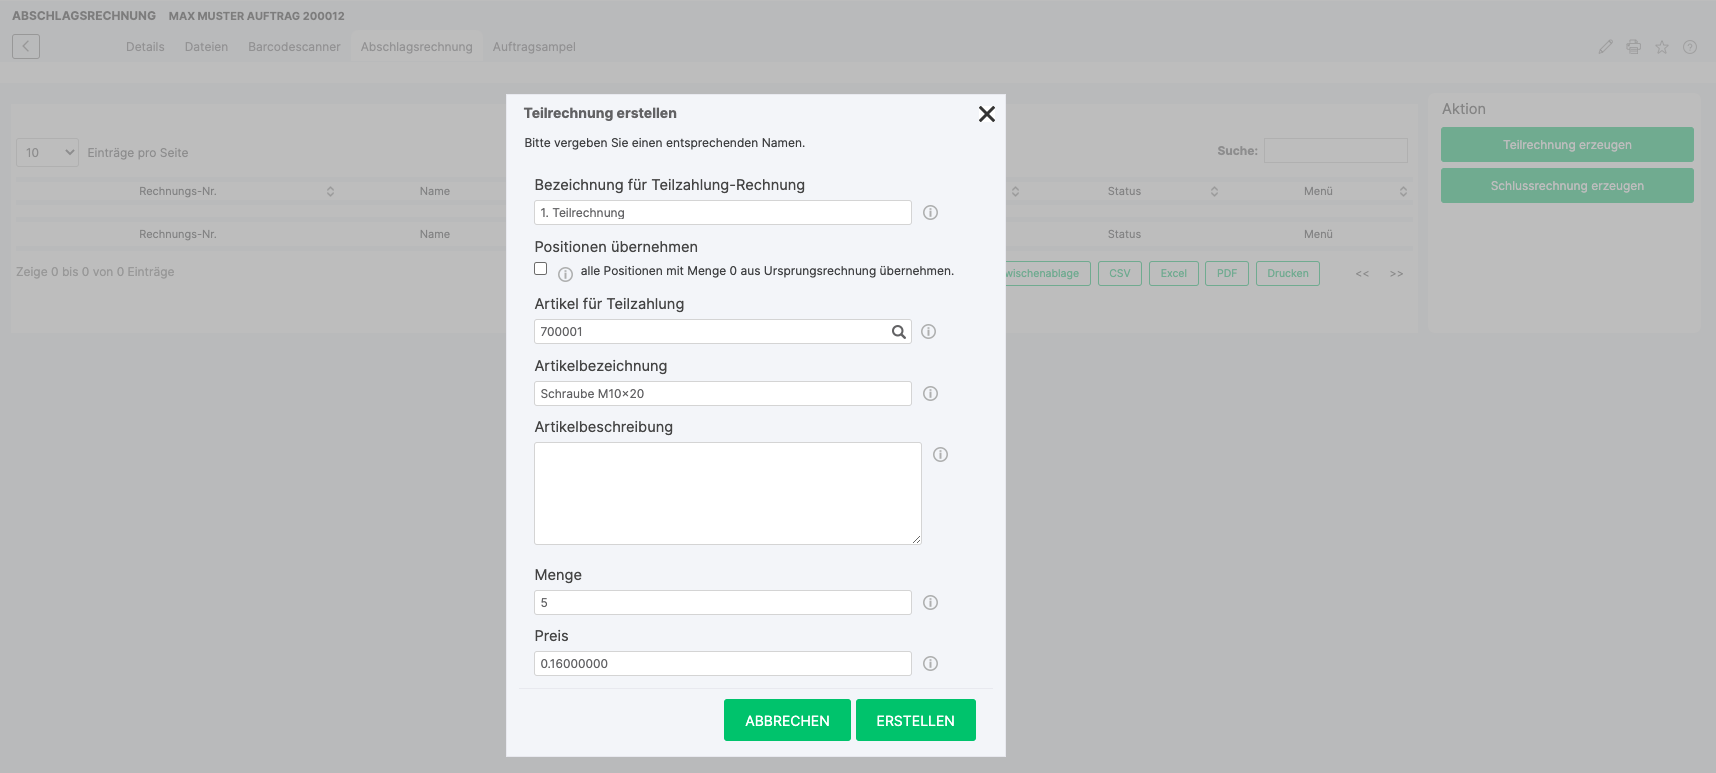
Task: Open the Barcodescanner tab
Action: point(294,47)
